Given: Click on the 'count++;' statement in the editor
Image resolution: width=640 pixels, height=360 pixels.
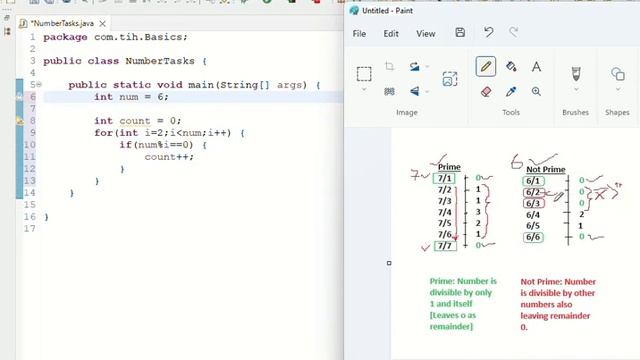Looking at the screenshot, I should (169, 157).
